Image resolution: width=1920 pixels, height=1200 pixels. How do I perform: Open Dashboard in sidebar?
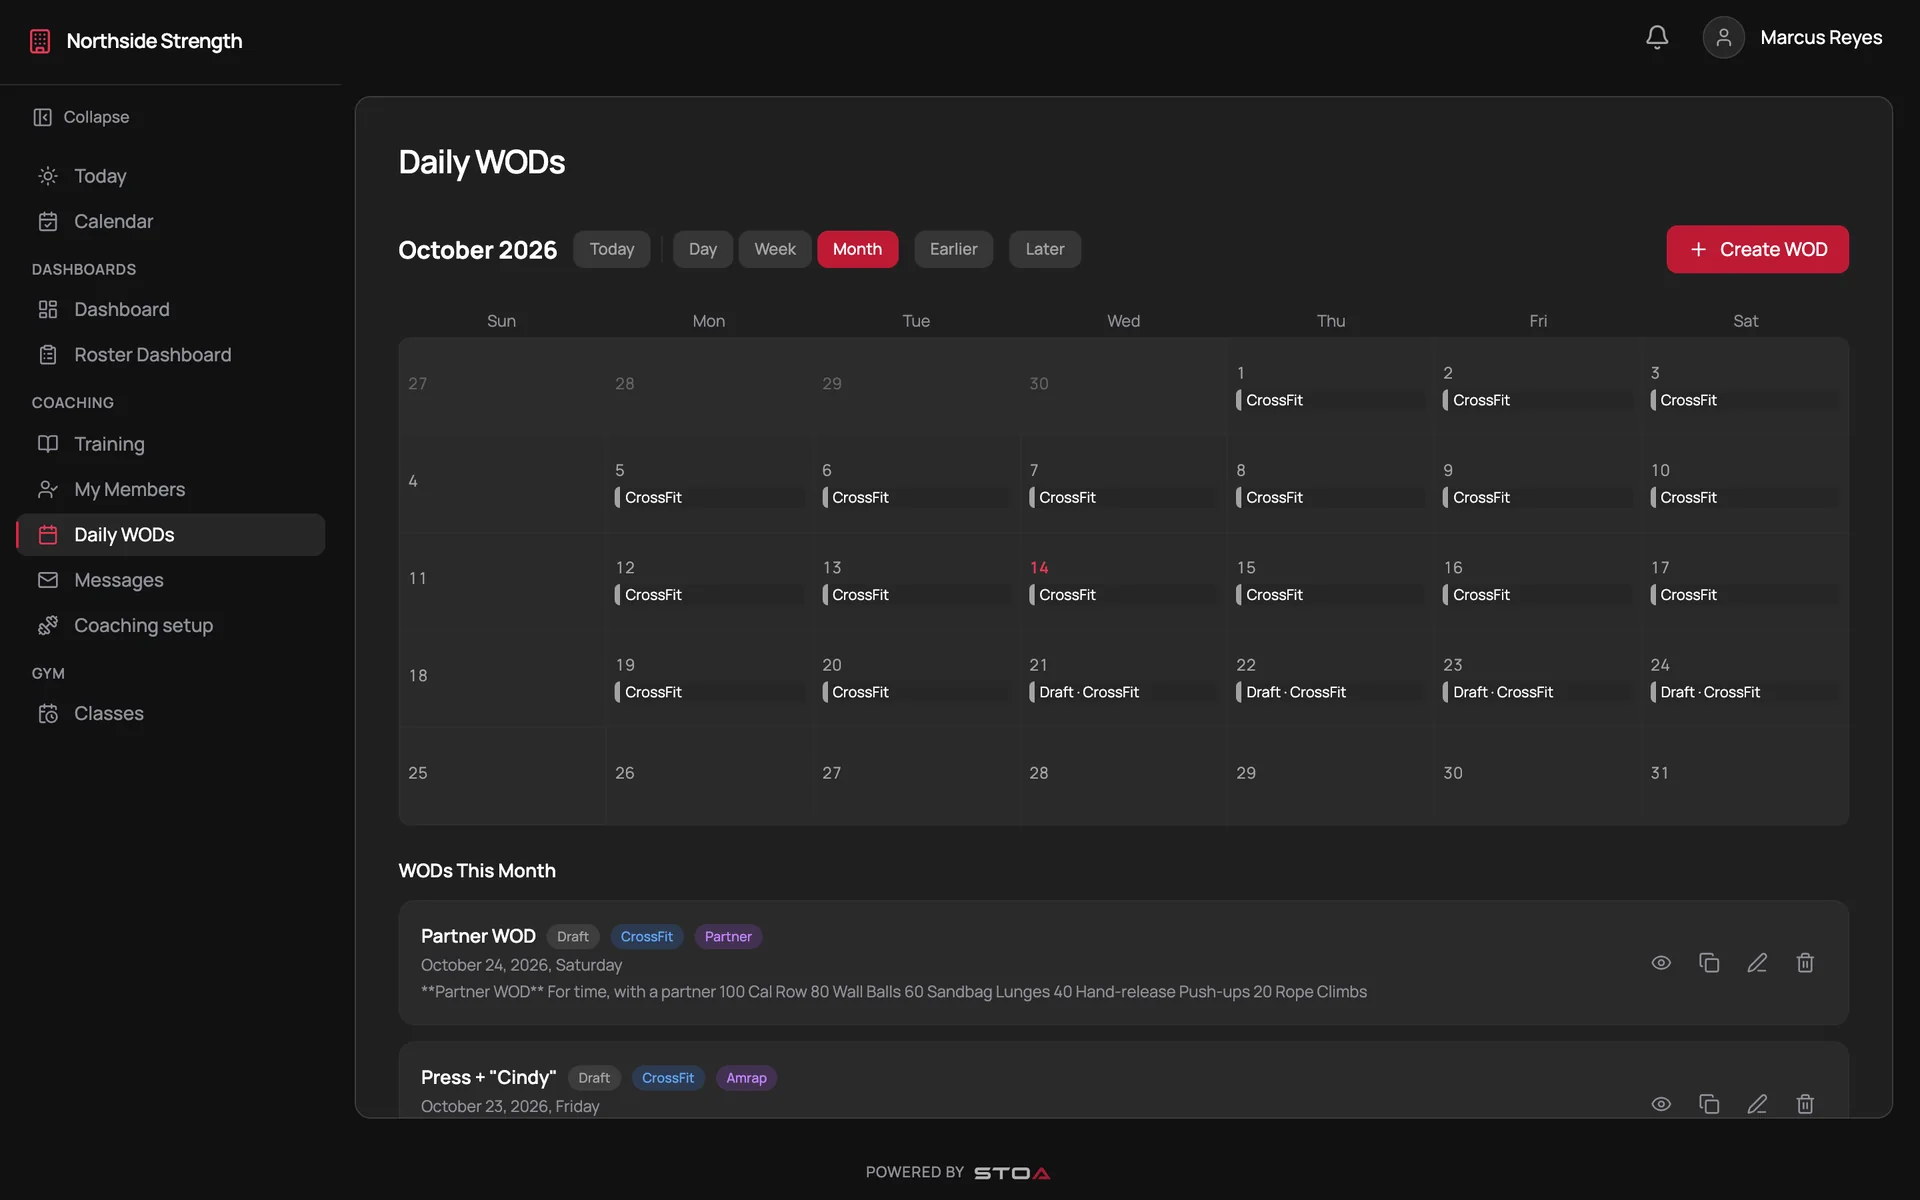pos(170,309)
